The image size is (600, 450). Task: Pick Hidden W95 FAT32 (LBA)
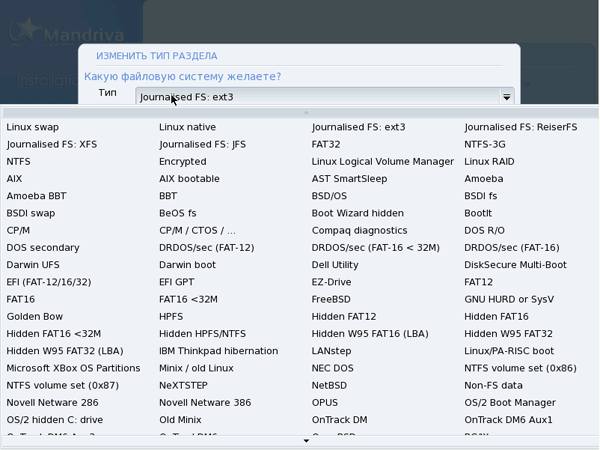pyautogui.click(x=65, y=351)
